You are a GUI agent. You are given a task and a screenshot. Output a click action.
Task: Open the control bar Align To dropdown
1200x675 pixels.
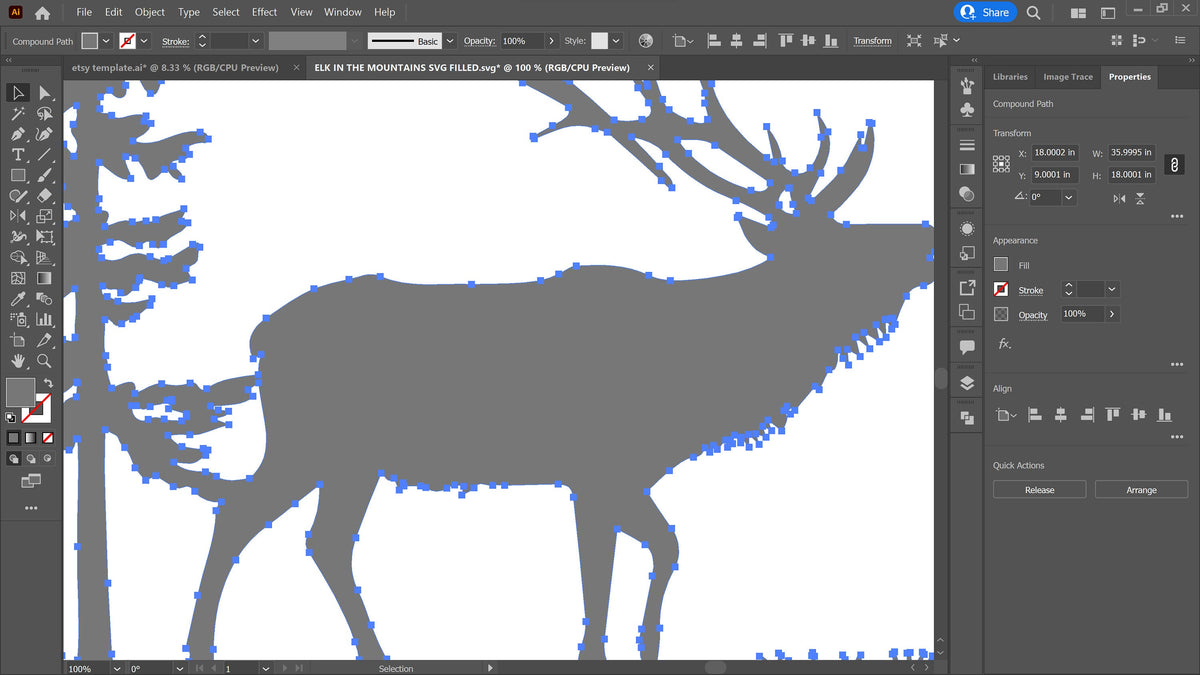682,41
